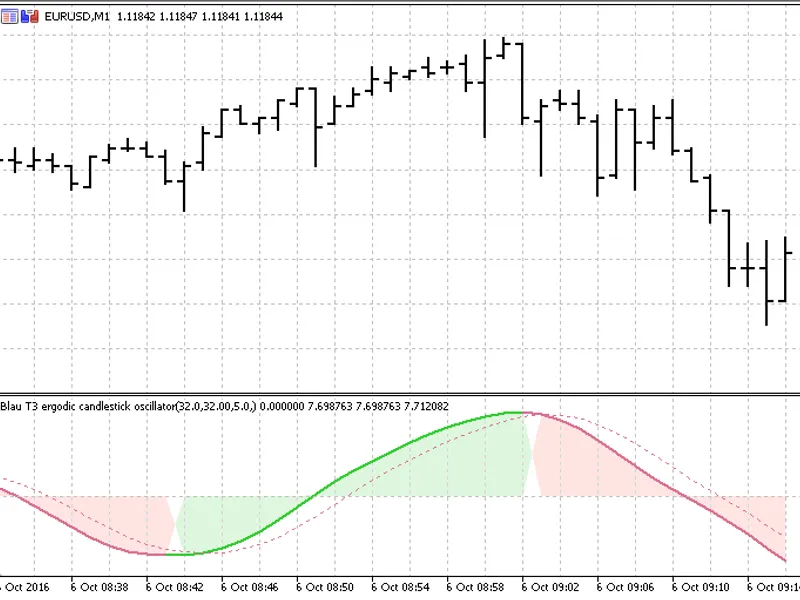Viewport: 800px width, 600px height.
Task: Select the tallest price bar at chart peak
Action: tap(485, 88)
